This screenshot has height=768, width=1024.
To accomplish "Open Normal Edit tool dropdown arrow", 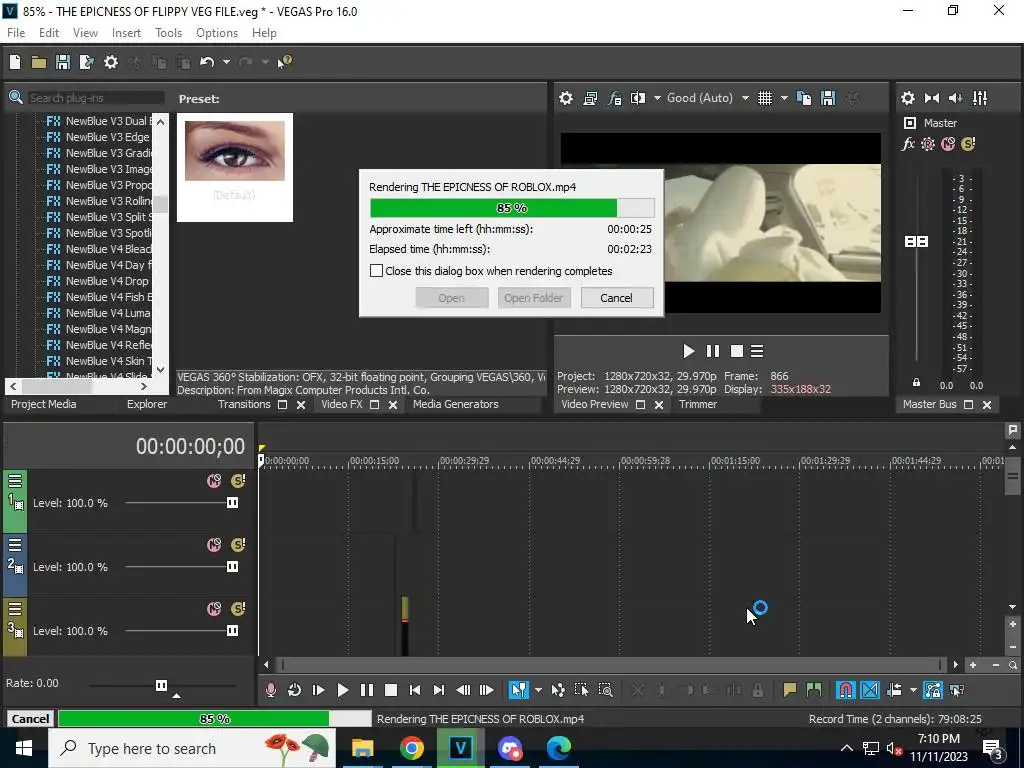I will [x=538, y=690].
